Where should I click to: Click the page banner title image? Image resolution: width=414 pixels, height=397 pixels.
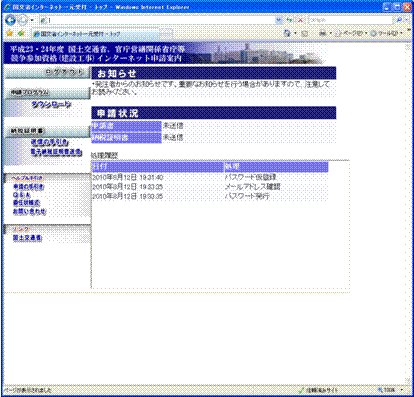(x=165, y=53)
